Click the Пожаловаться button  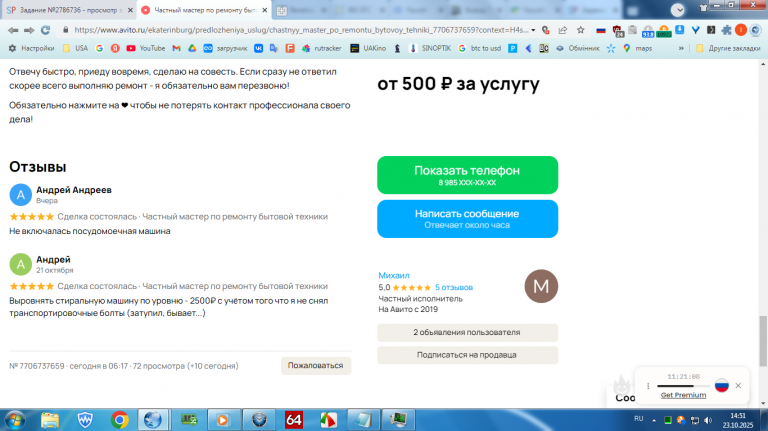point(316,365)
